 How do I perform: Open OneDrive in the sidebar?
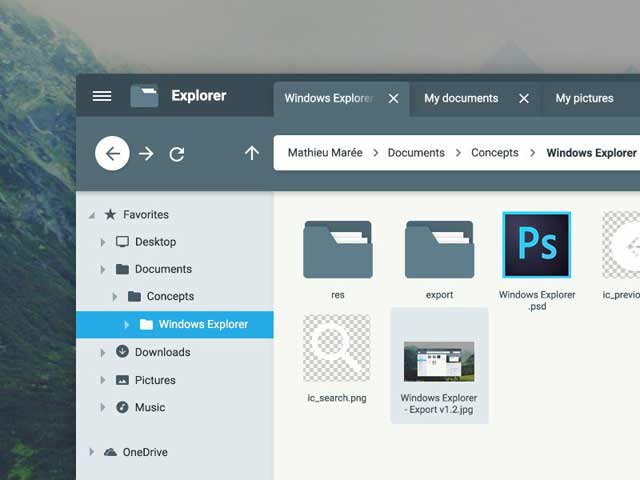(x=145, y=452)
